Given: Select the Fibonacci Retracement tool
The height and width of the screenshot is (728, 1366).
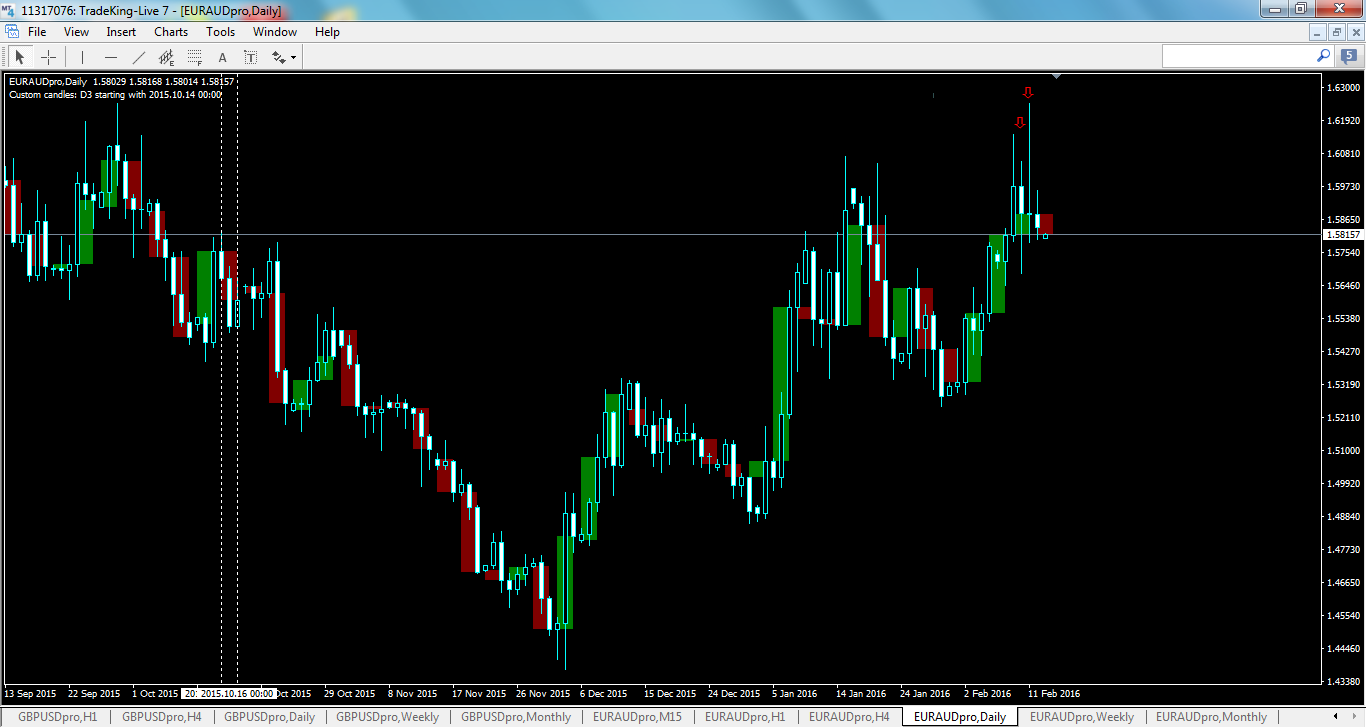Looking at the screenshot, I should pos(194,57).
